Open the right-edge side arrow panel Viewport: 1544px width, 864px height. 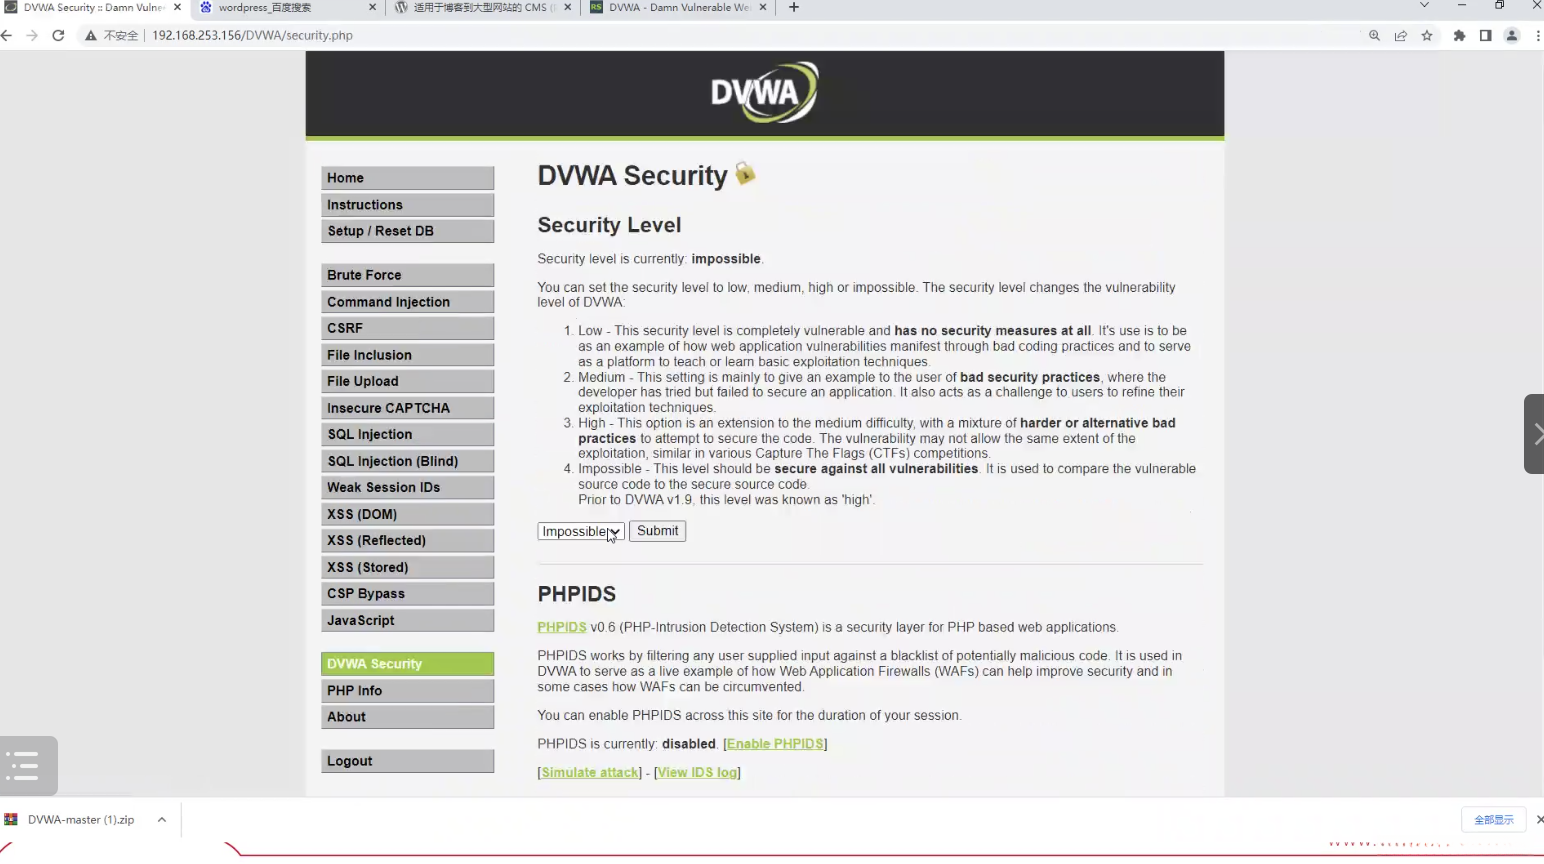click(x=1534, y=434)
